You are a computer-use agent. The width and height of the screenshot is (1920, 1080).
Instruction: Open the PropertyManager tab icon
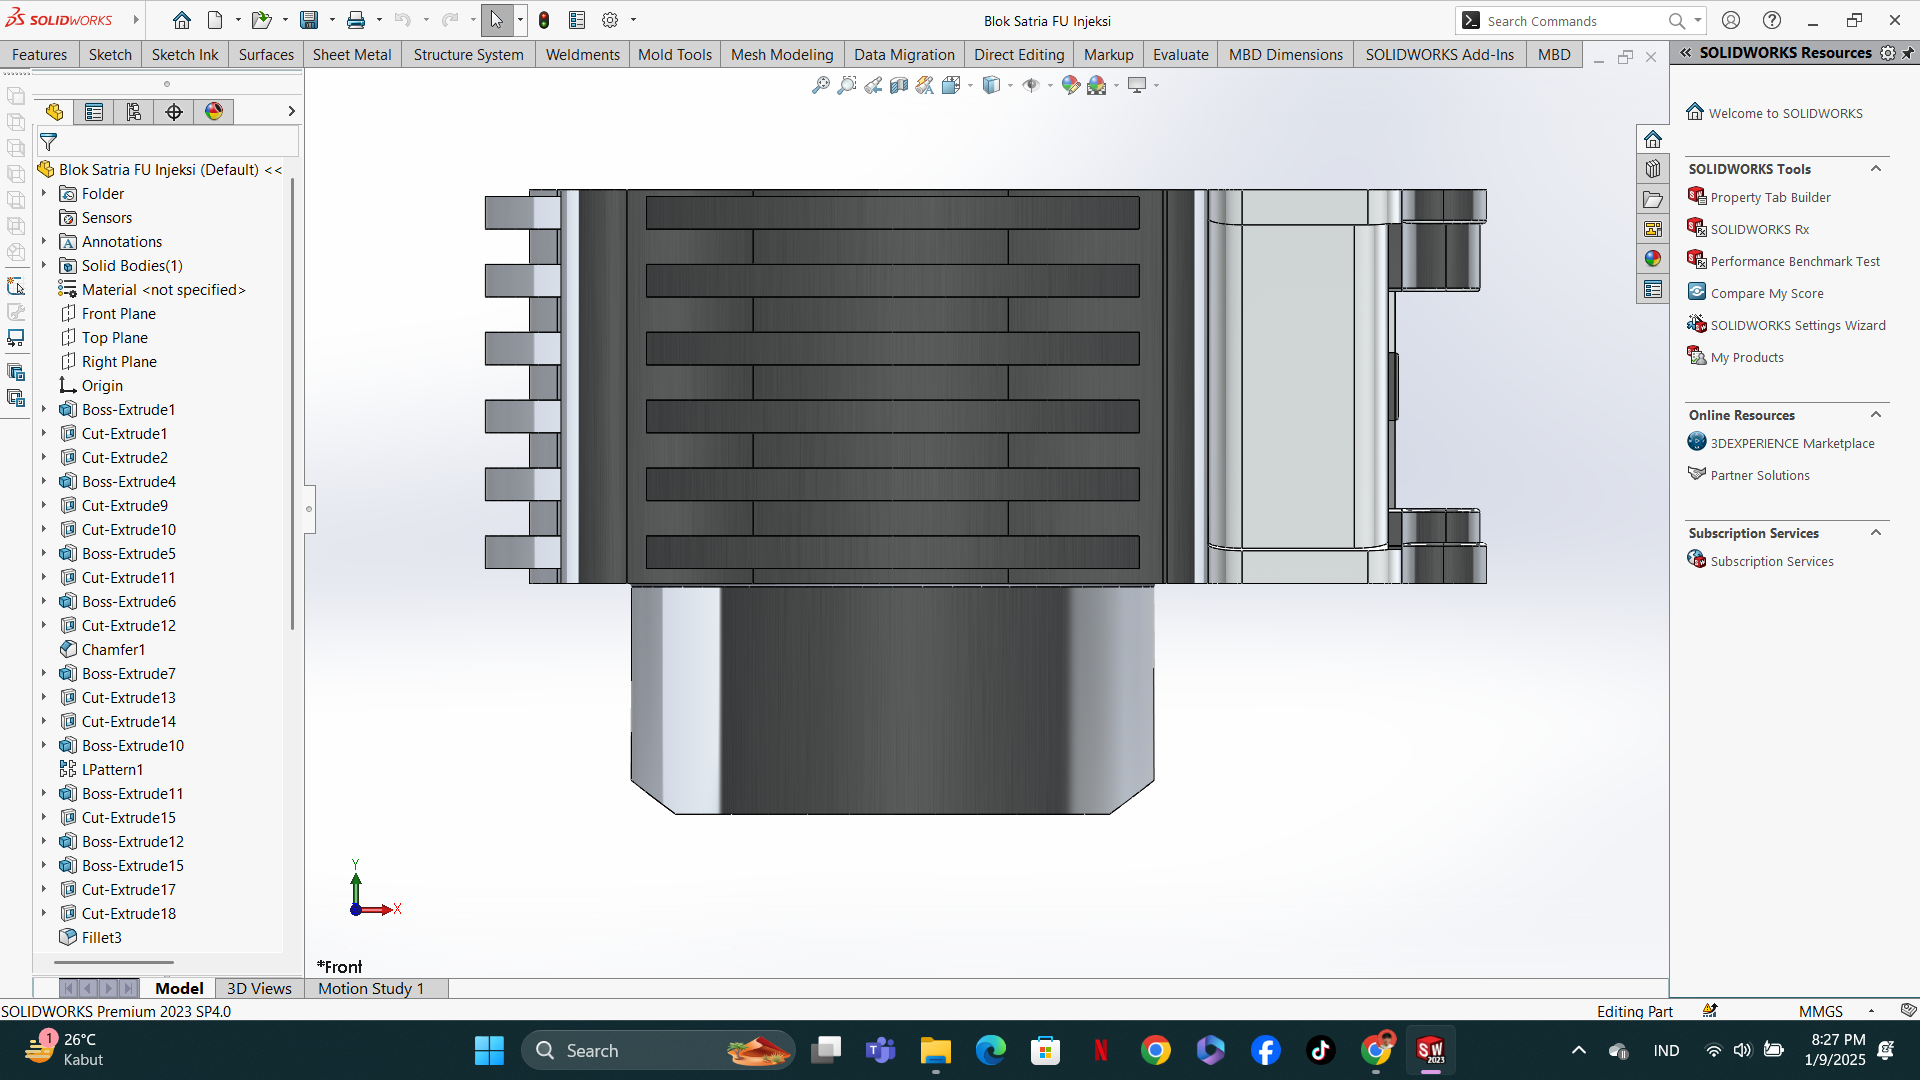coord(94,112)
